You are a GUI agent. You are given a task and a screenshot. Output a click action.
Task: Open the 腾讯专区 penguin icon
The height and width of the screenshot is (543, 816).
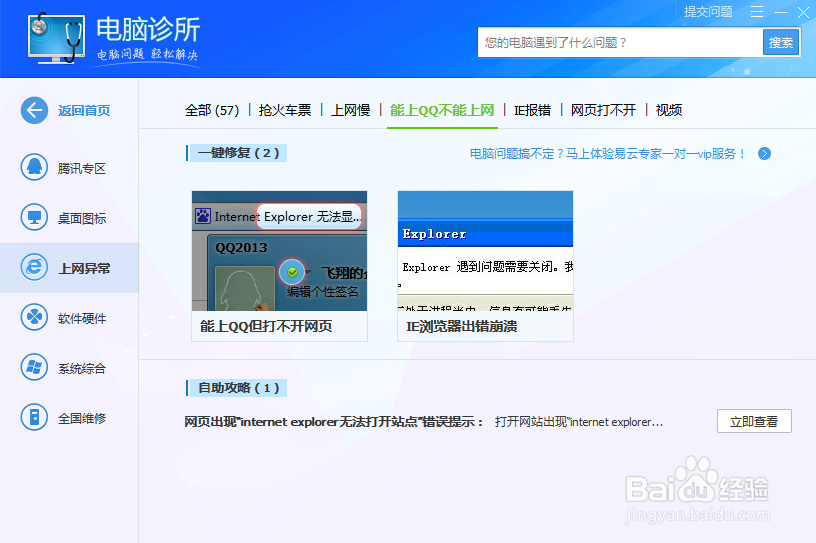coord(34,168)
